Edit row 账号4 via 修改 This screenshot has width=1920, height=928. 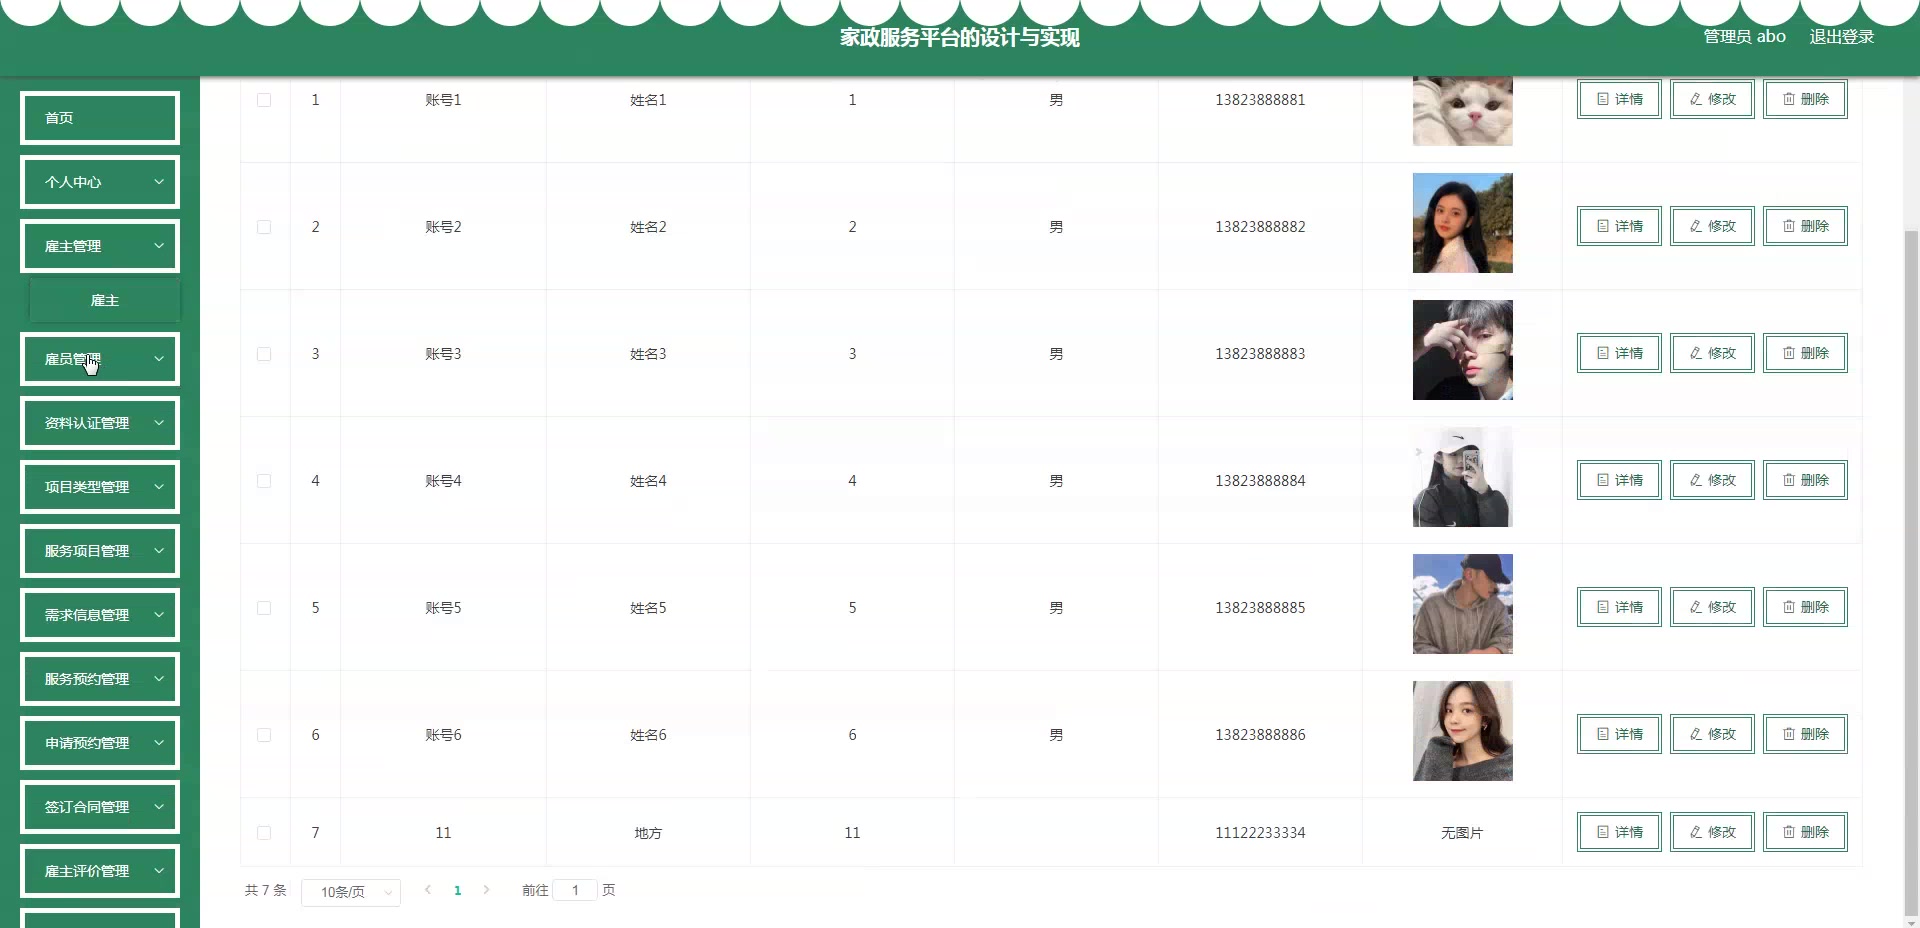[x=1712, y=480]
